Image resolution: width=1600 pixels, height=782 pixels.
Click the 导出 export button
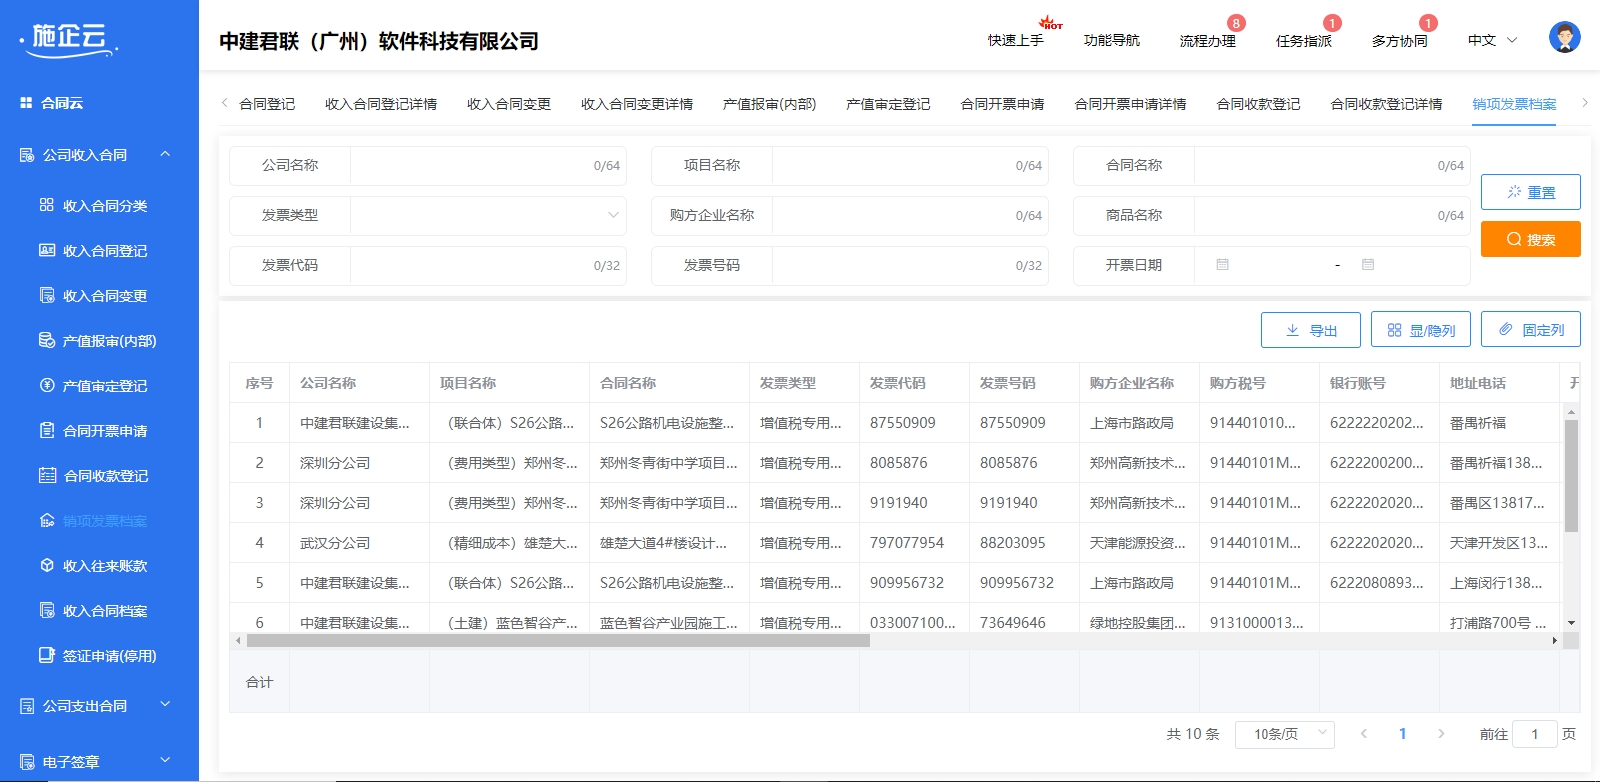tap(1311, 329)
